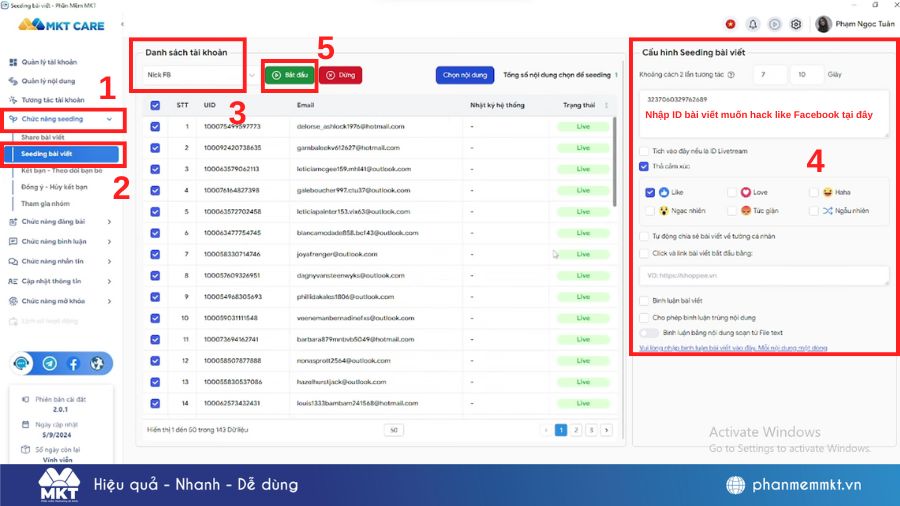The width and height of the screenshot is (900, 506).
Task: Open Quản lý nội dung in sidebar
Action: tap(48, 81)
